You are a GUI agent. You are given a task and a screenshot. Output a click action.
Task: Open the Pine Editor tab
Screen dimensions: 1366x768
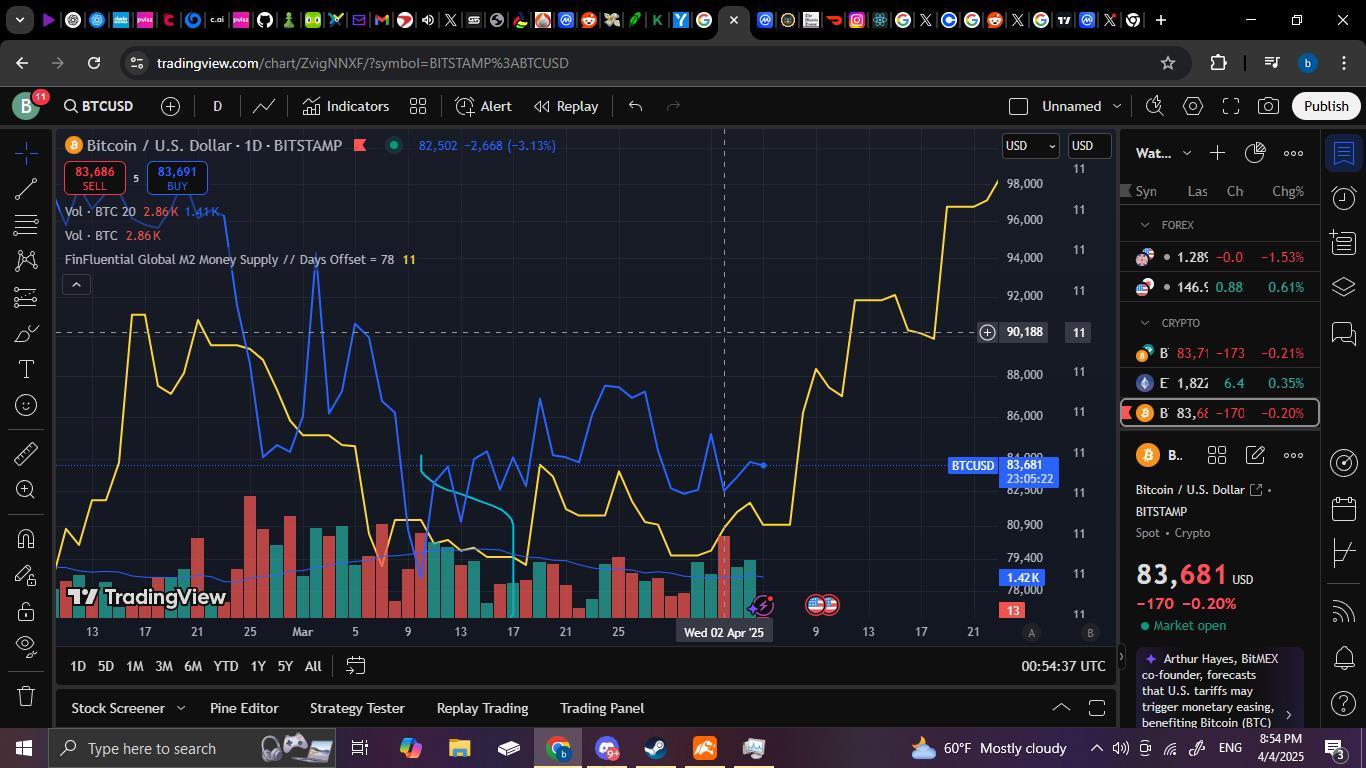point(244,708)
